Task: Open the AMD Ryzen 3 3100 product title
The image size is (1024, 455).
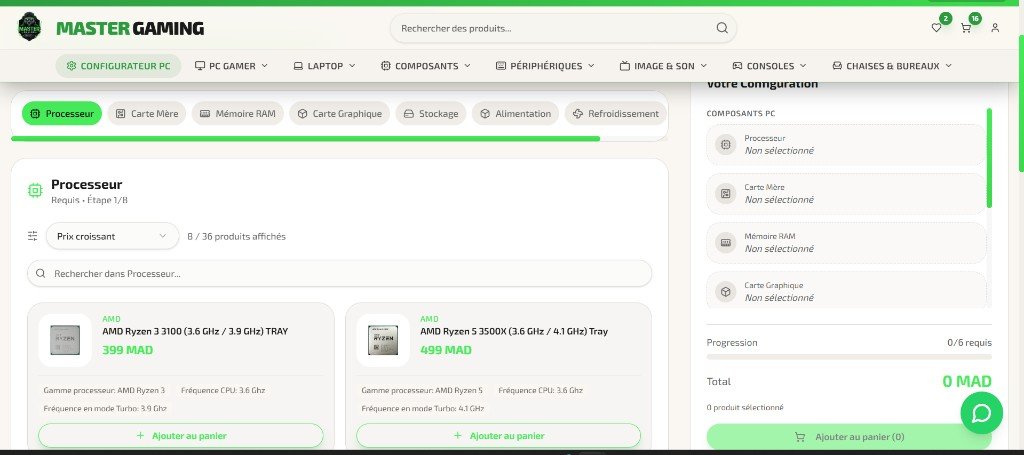Action: pyautogui.click(x=195, y=332)
